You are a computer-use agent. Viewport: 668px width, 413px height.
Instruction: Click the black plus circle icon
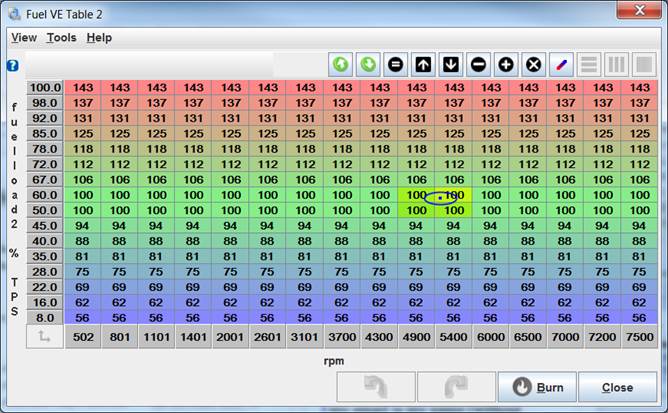coord(506,64)
